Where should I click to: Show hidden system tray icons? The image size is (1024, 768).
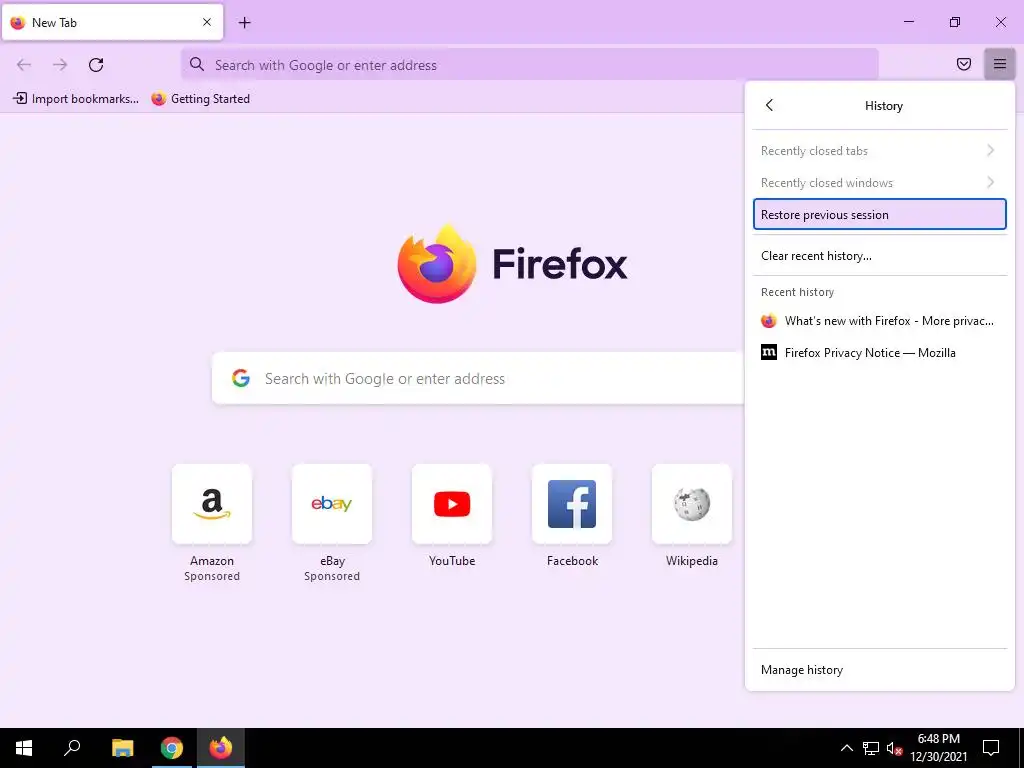[x=846, y=748]
